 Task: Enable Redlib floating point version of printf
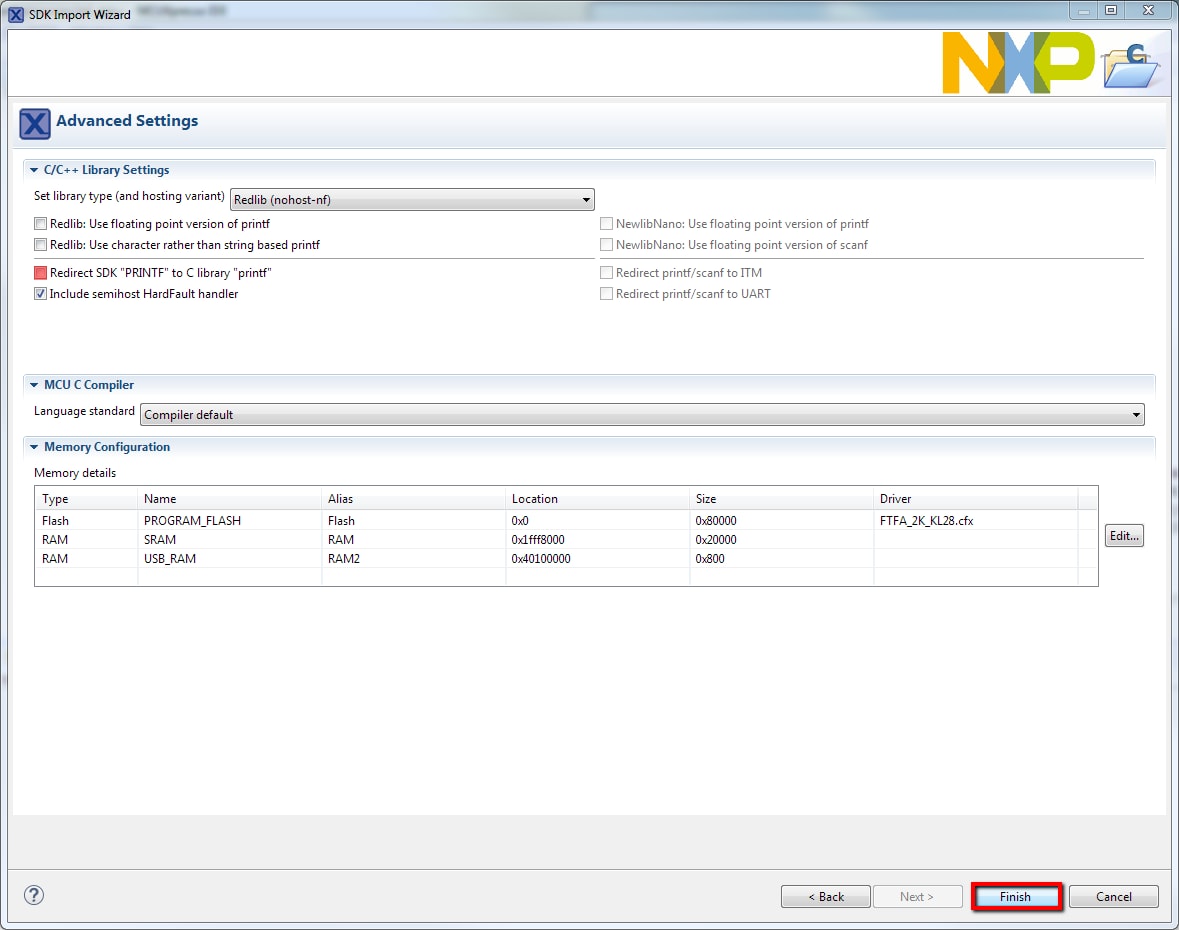click(x=40, y=224)
